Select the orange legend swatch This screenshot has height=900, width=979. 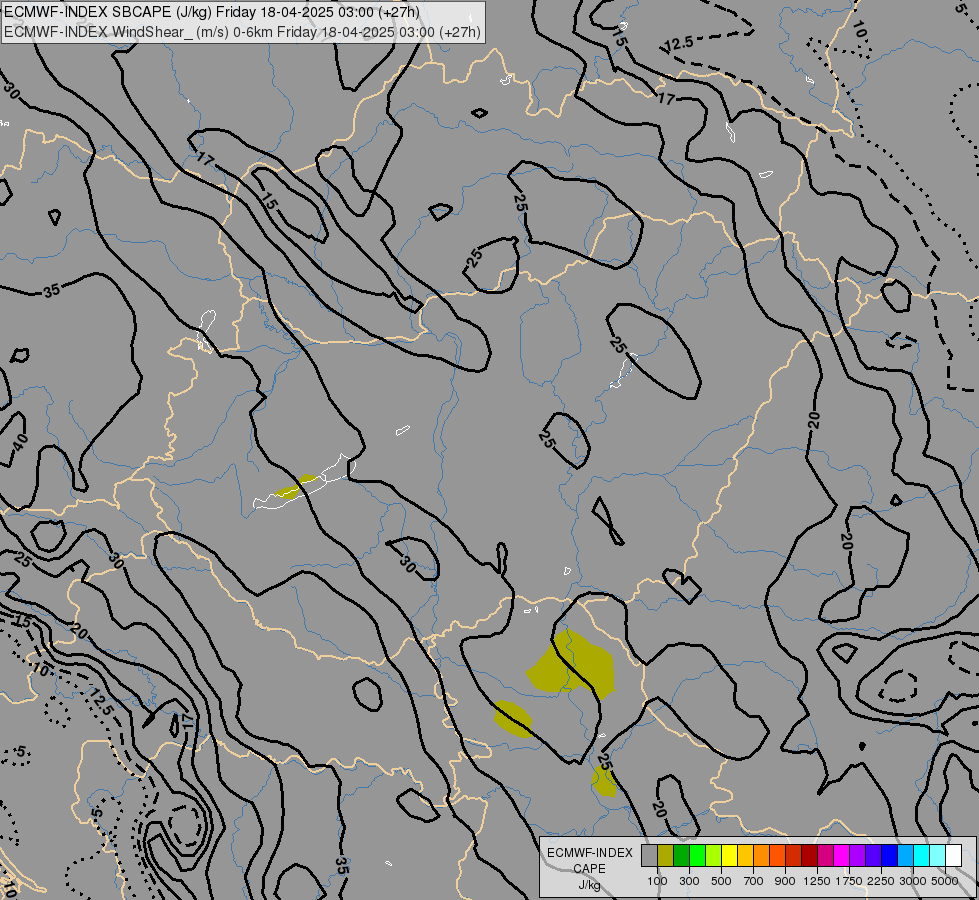[761, 856]
